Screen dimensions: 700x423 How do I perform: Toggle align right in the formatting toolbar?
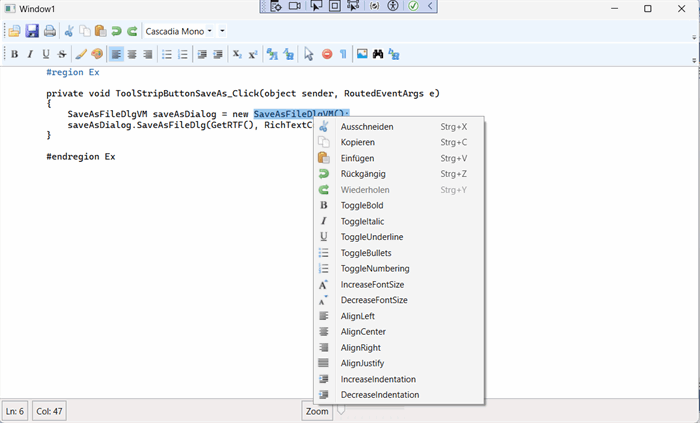[x=148, y=54]
